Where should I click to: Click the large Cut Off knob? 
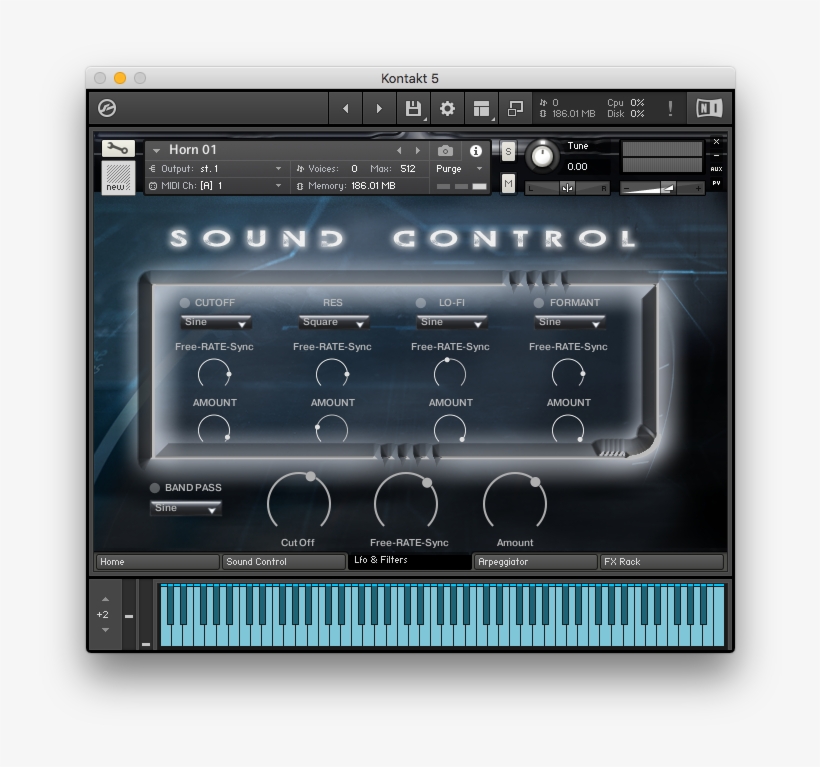coord(299,502)
